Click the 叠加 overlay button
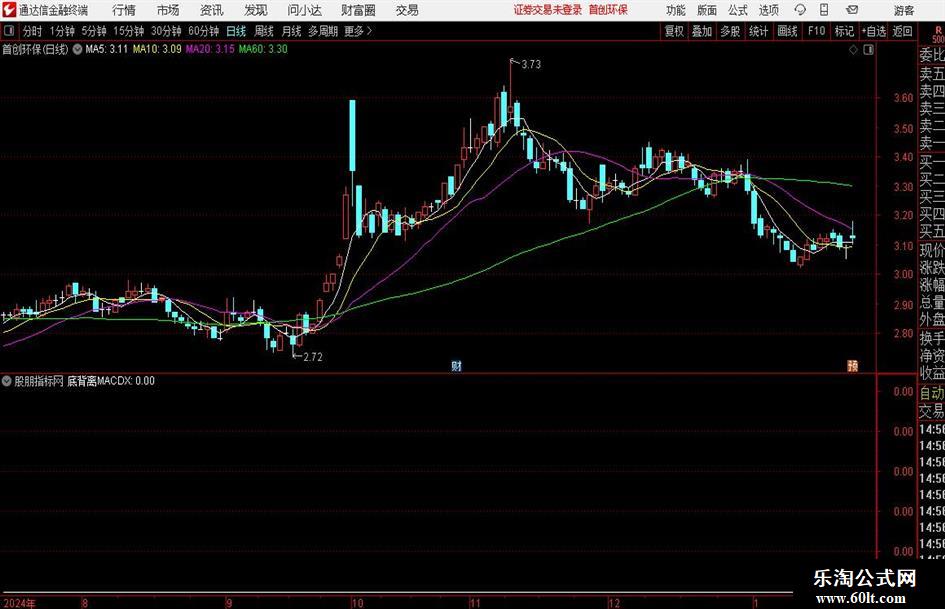Image resolution: width=945 pixels, height=609 pixels. pos(702,31)
